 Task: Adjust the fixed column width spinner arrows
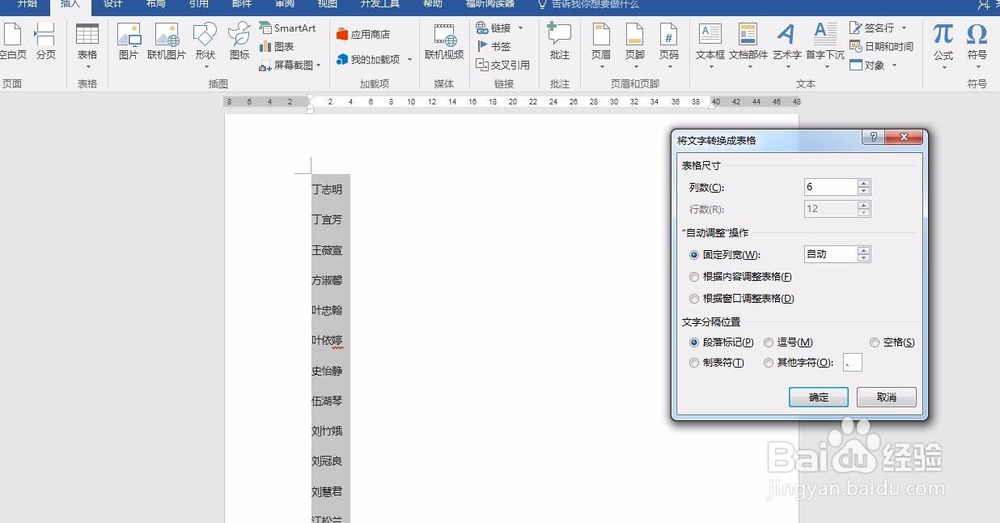coord(864,254)
